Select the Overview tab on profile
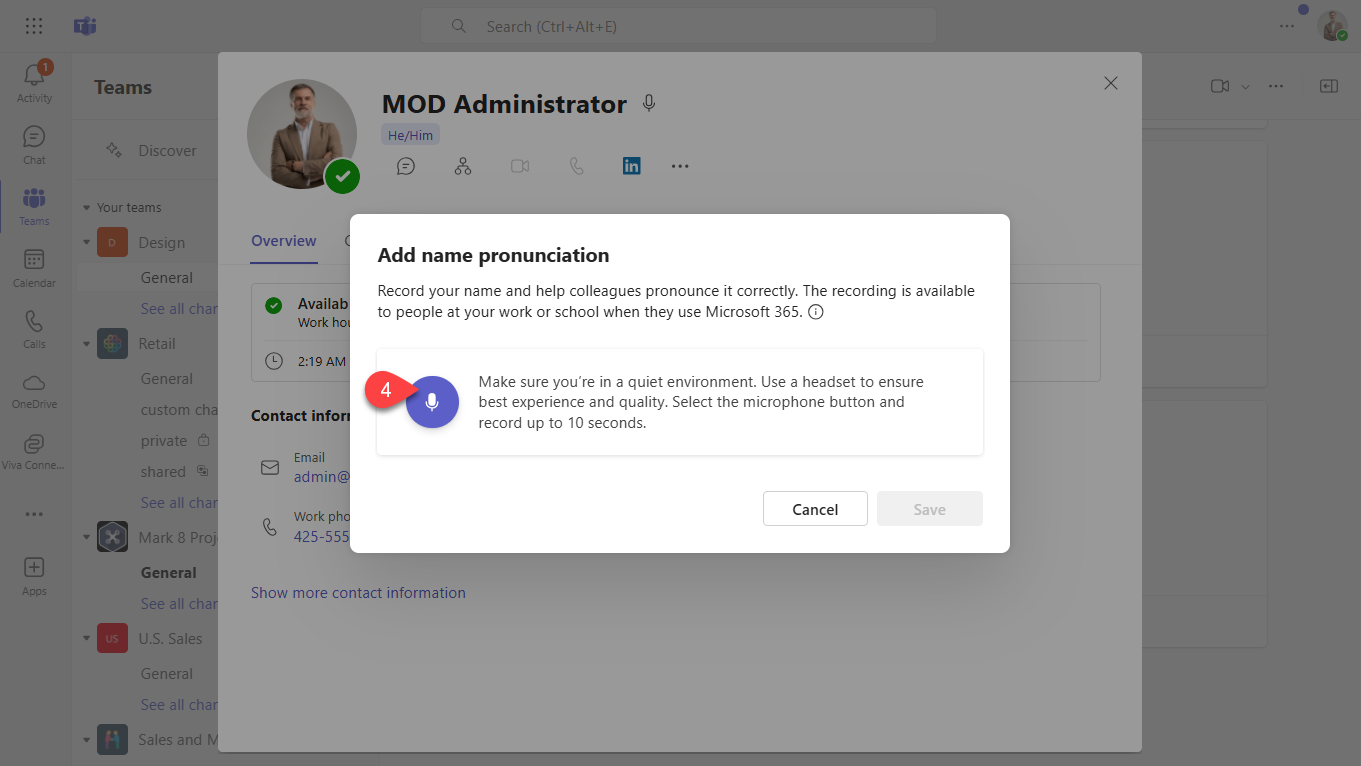The width and height of the screenshot is (1361, 766). coord(283,241)
